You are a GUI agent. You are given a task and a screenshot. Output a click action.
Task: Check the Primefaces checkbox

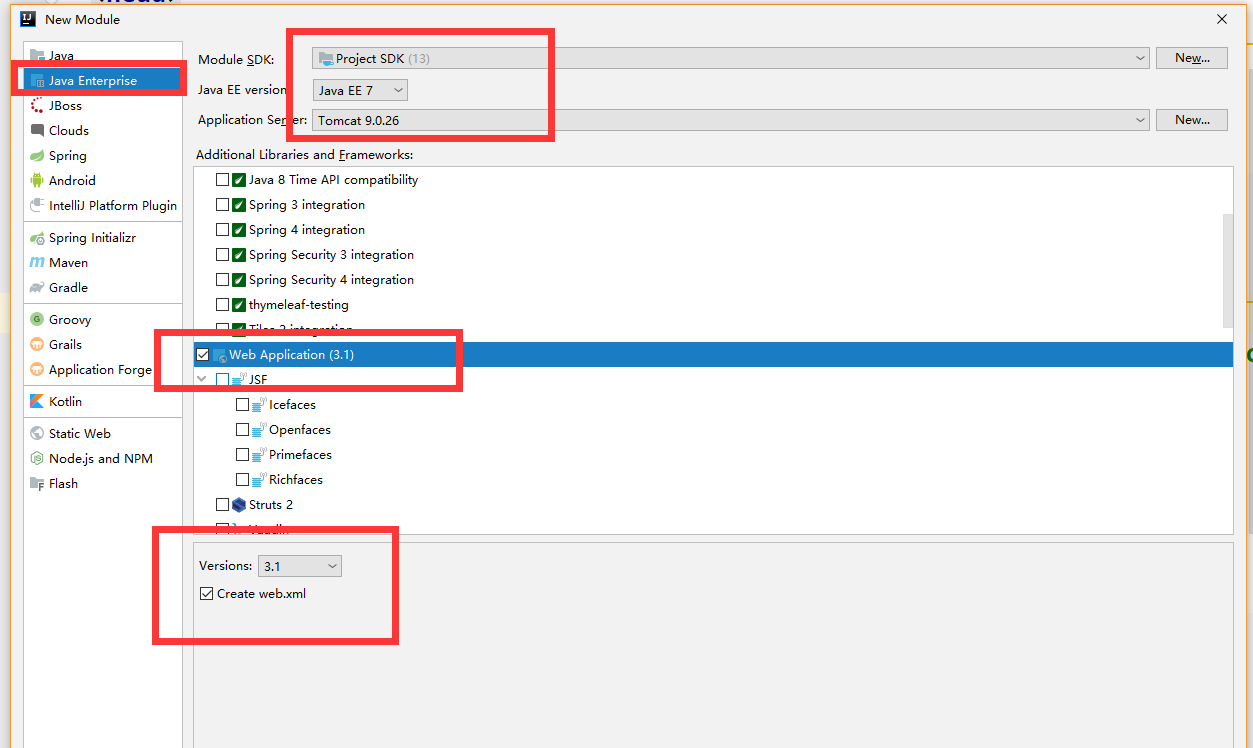coord(242,455)
